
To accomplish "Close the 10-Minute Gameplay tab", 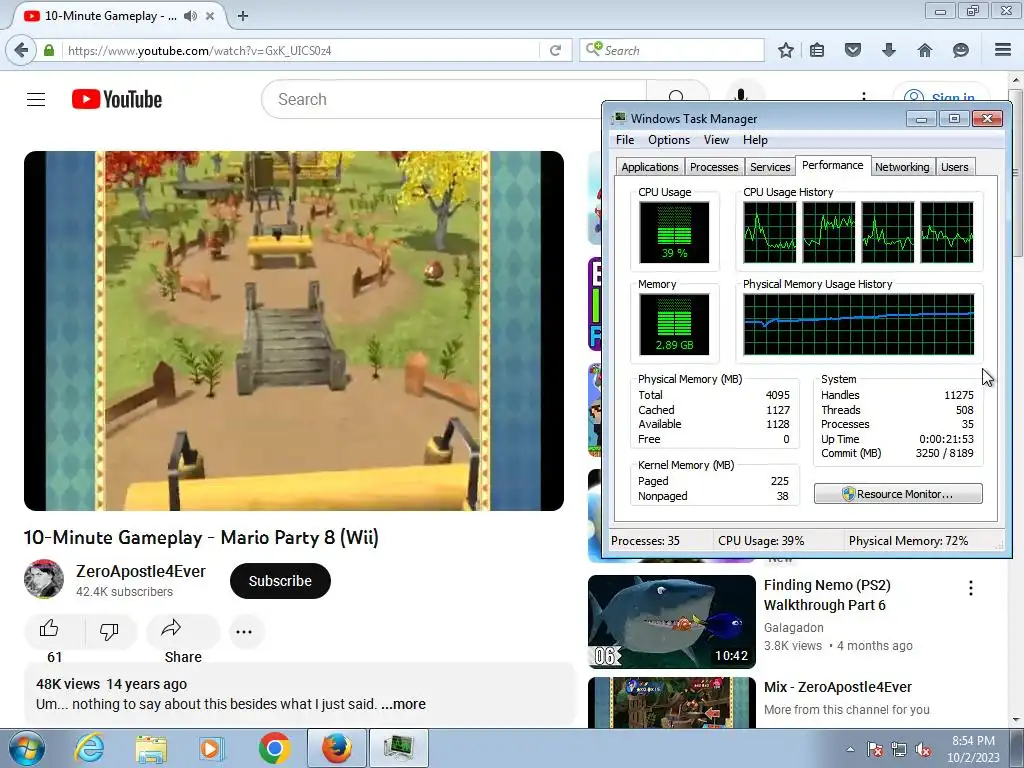I will (210, 16).
